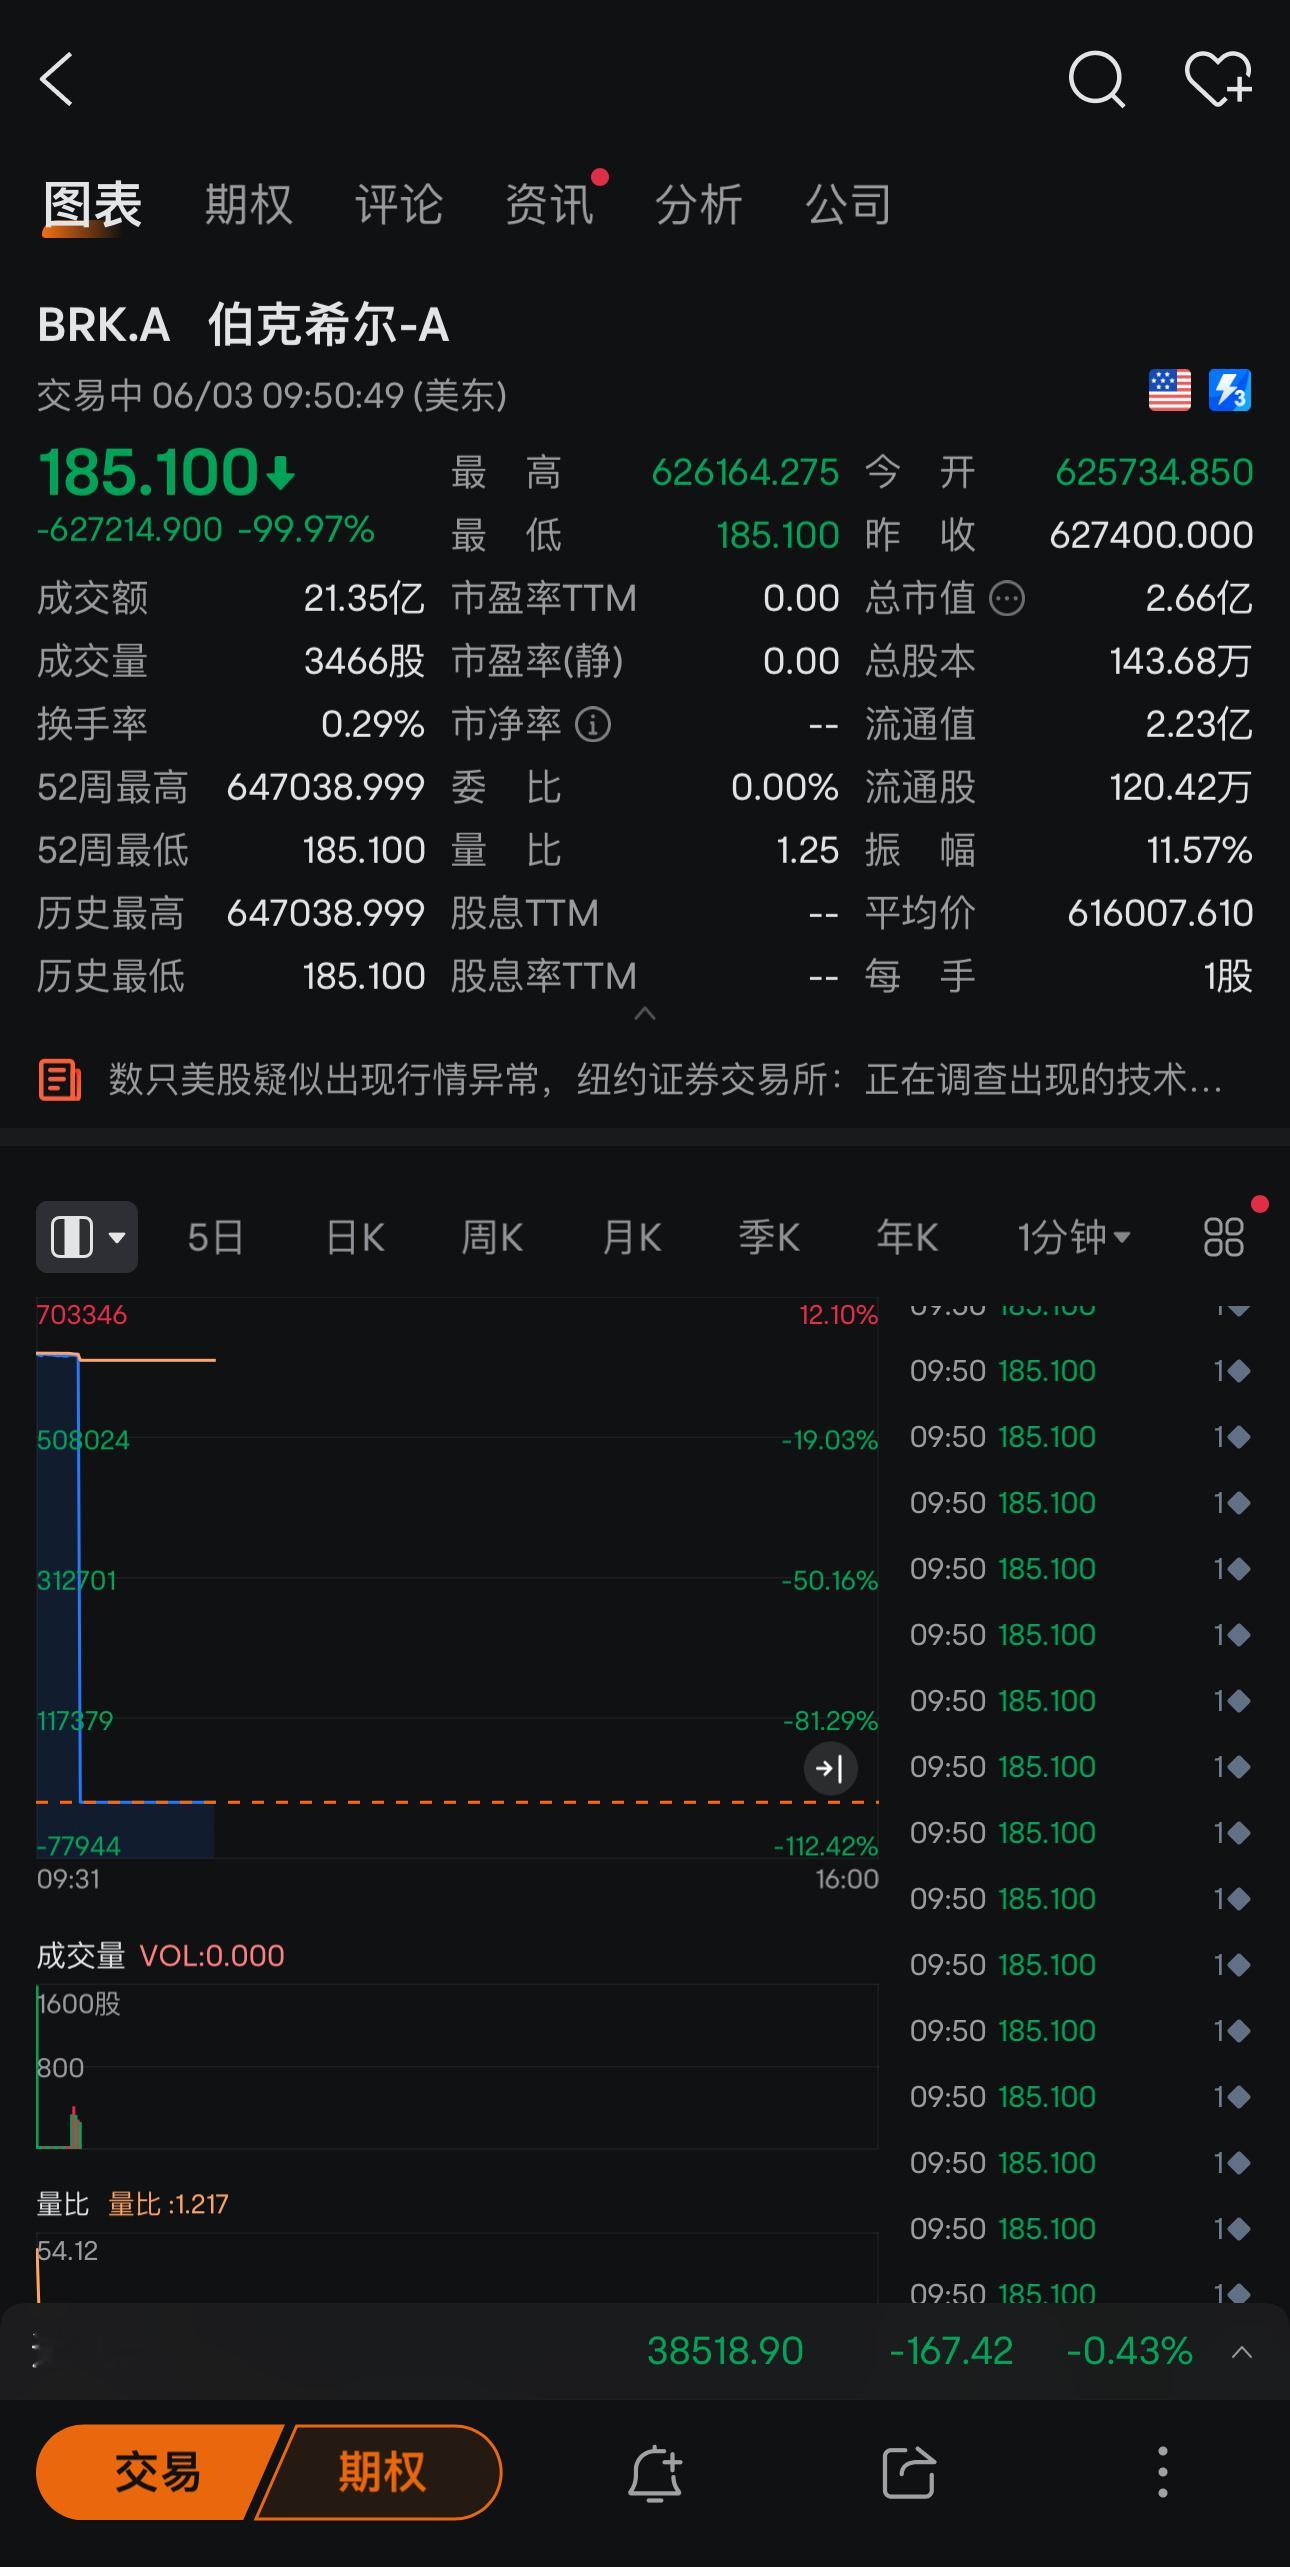Open the news headline about 纽约证券交易所
1290x2567 pixels.
click(665, 1080)
